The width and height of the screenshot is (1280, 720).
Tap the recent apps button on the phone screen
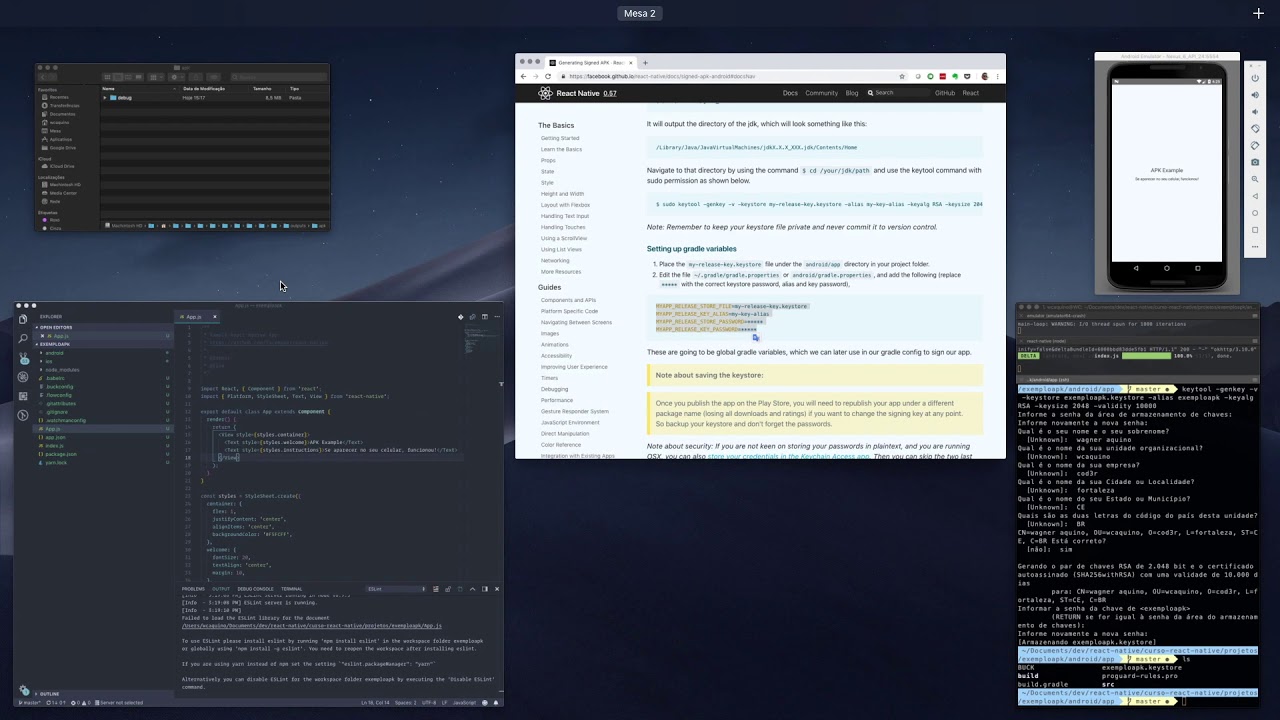(x=1198, y=268)
